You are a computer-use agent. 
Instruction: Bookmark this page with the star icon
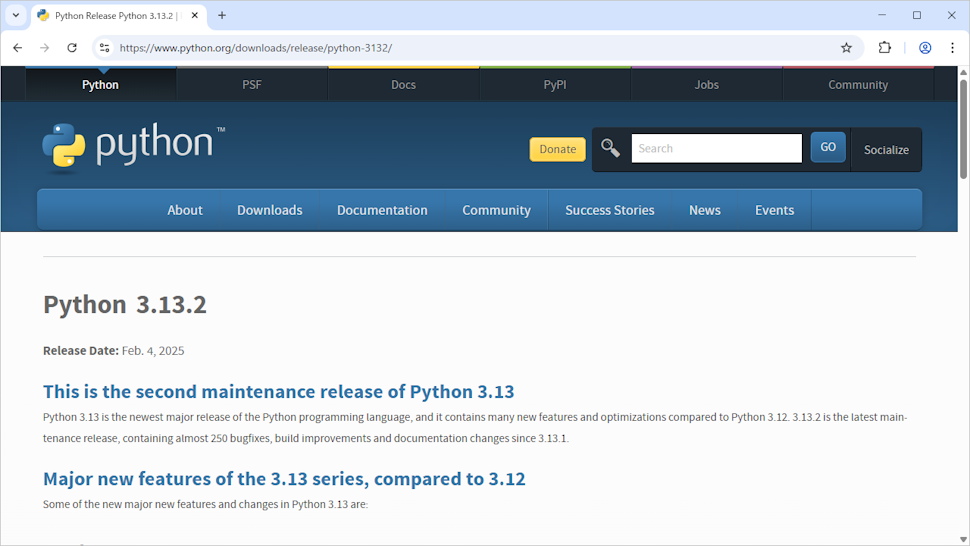pos(846,48)
